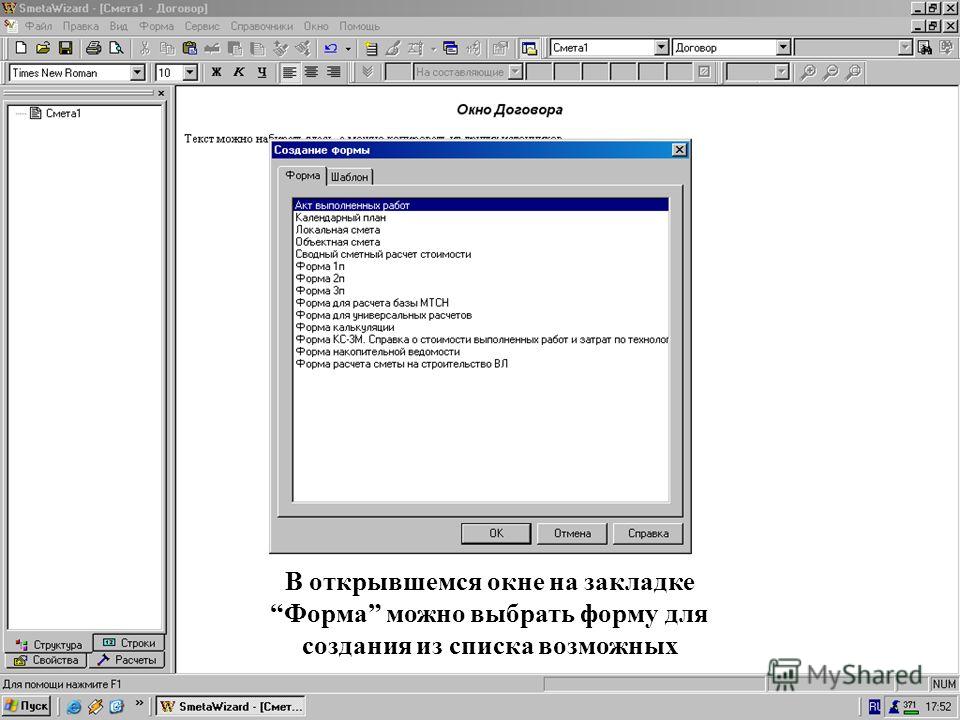The height and width of the screenshot is (720, 960).
Task: Toggle underline formatting Ч
Action: 261,72
